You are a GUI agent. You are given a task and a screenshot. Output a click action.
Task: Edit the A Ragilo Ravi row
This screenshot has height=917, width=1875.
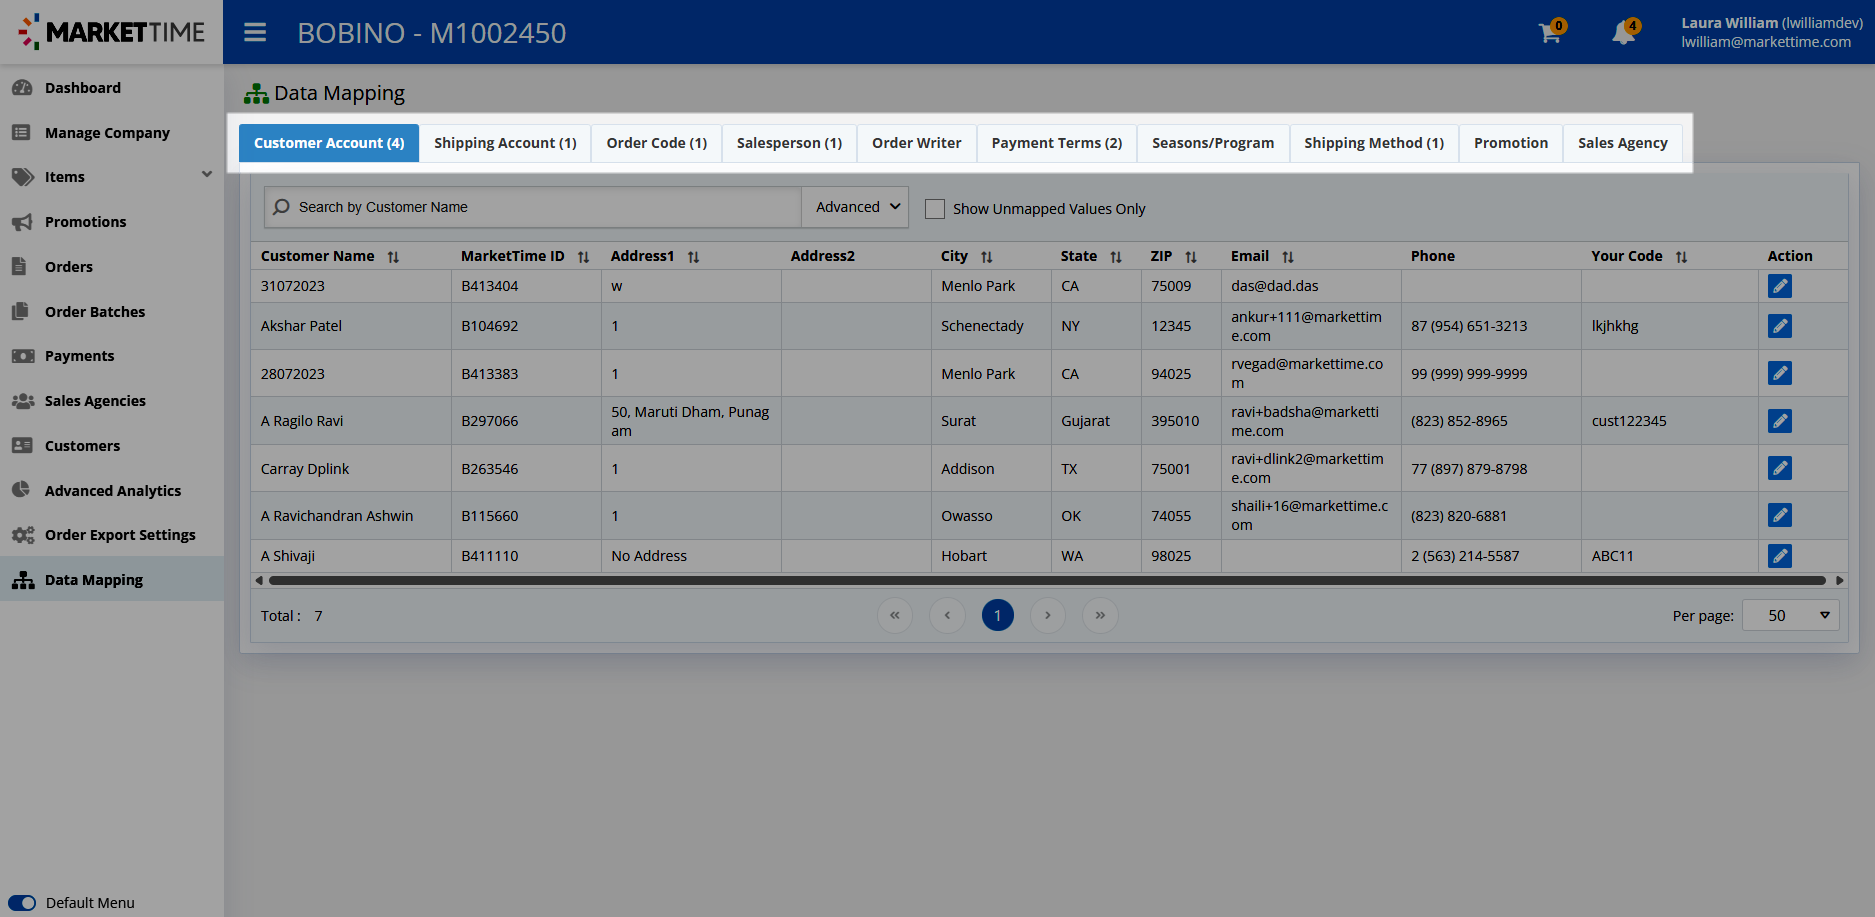(x=1780, y=421)
